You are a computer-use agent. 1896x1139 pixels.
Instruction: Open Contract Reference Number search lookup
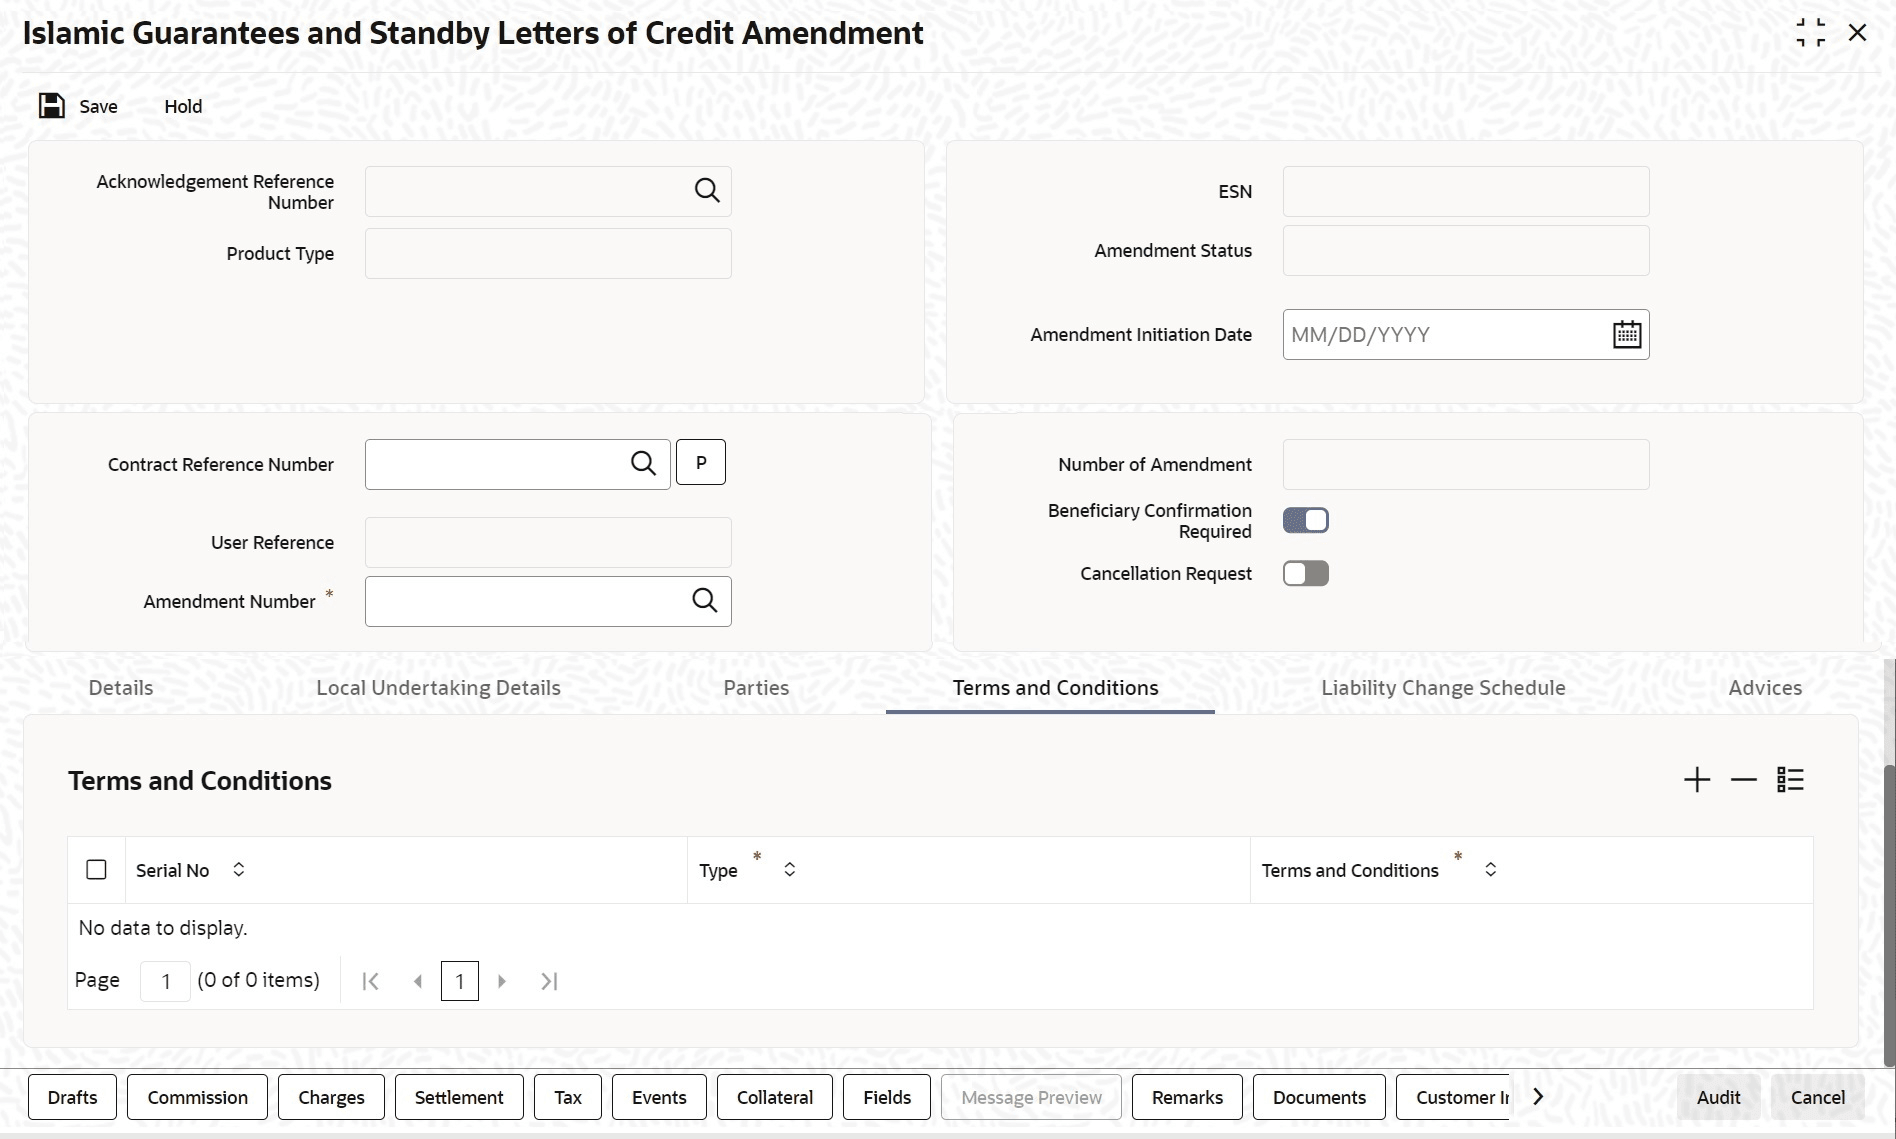tap(643, 463)
